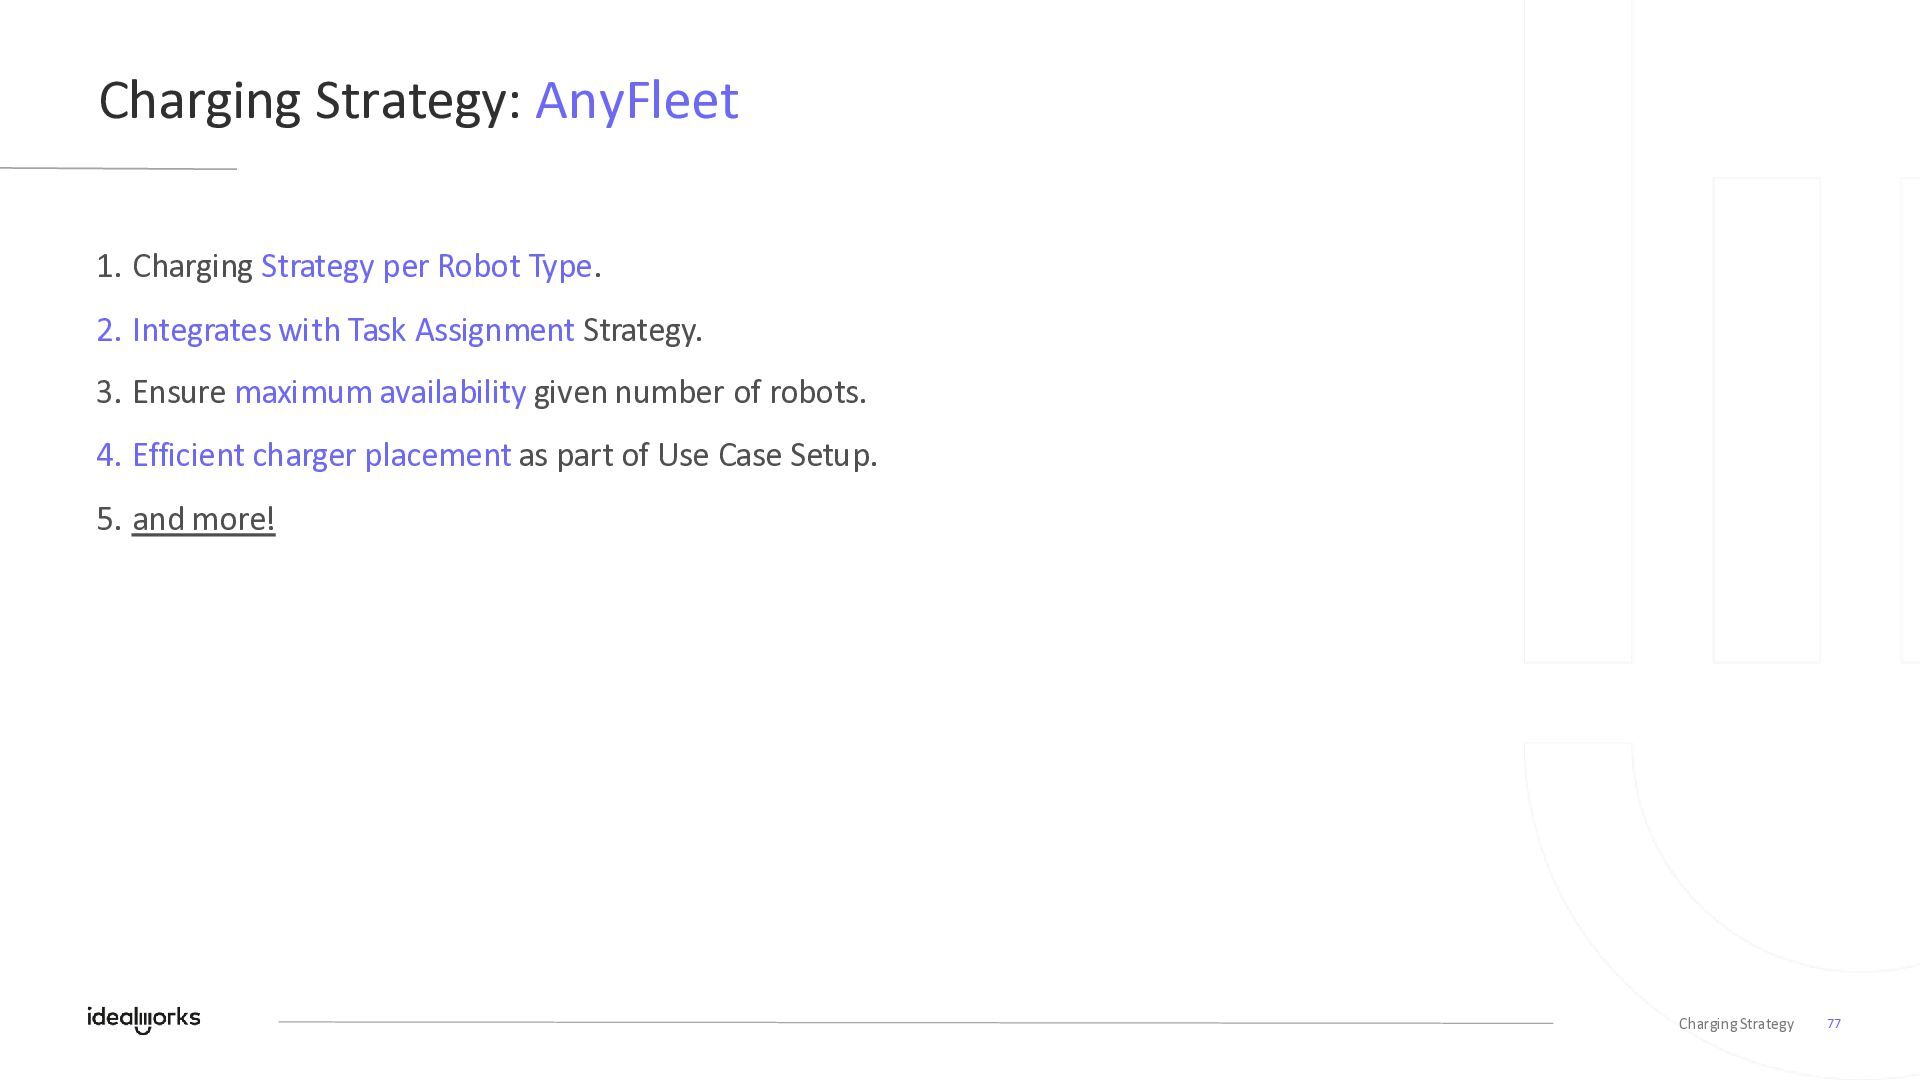Click 'Strategy per Robot Type' text
This screenshot has width=1920, height=1080.
tap(426, 266)
